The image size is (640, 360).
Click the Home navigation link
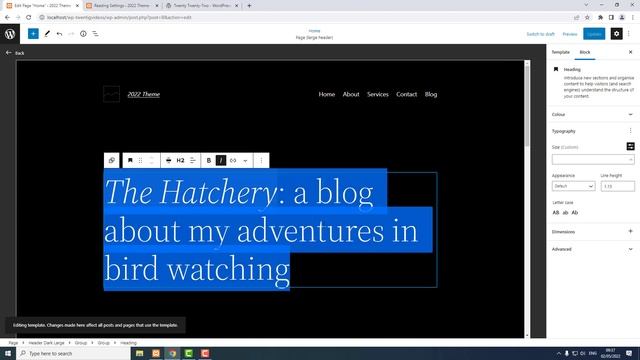tap(327, 94)
